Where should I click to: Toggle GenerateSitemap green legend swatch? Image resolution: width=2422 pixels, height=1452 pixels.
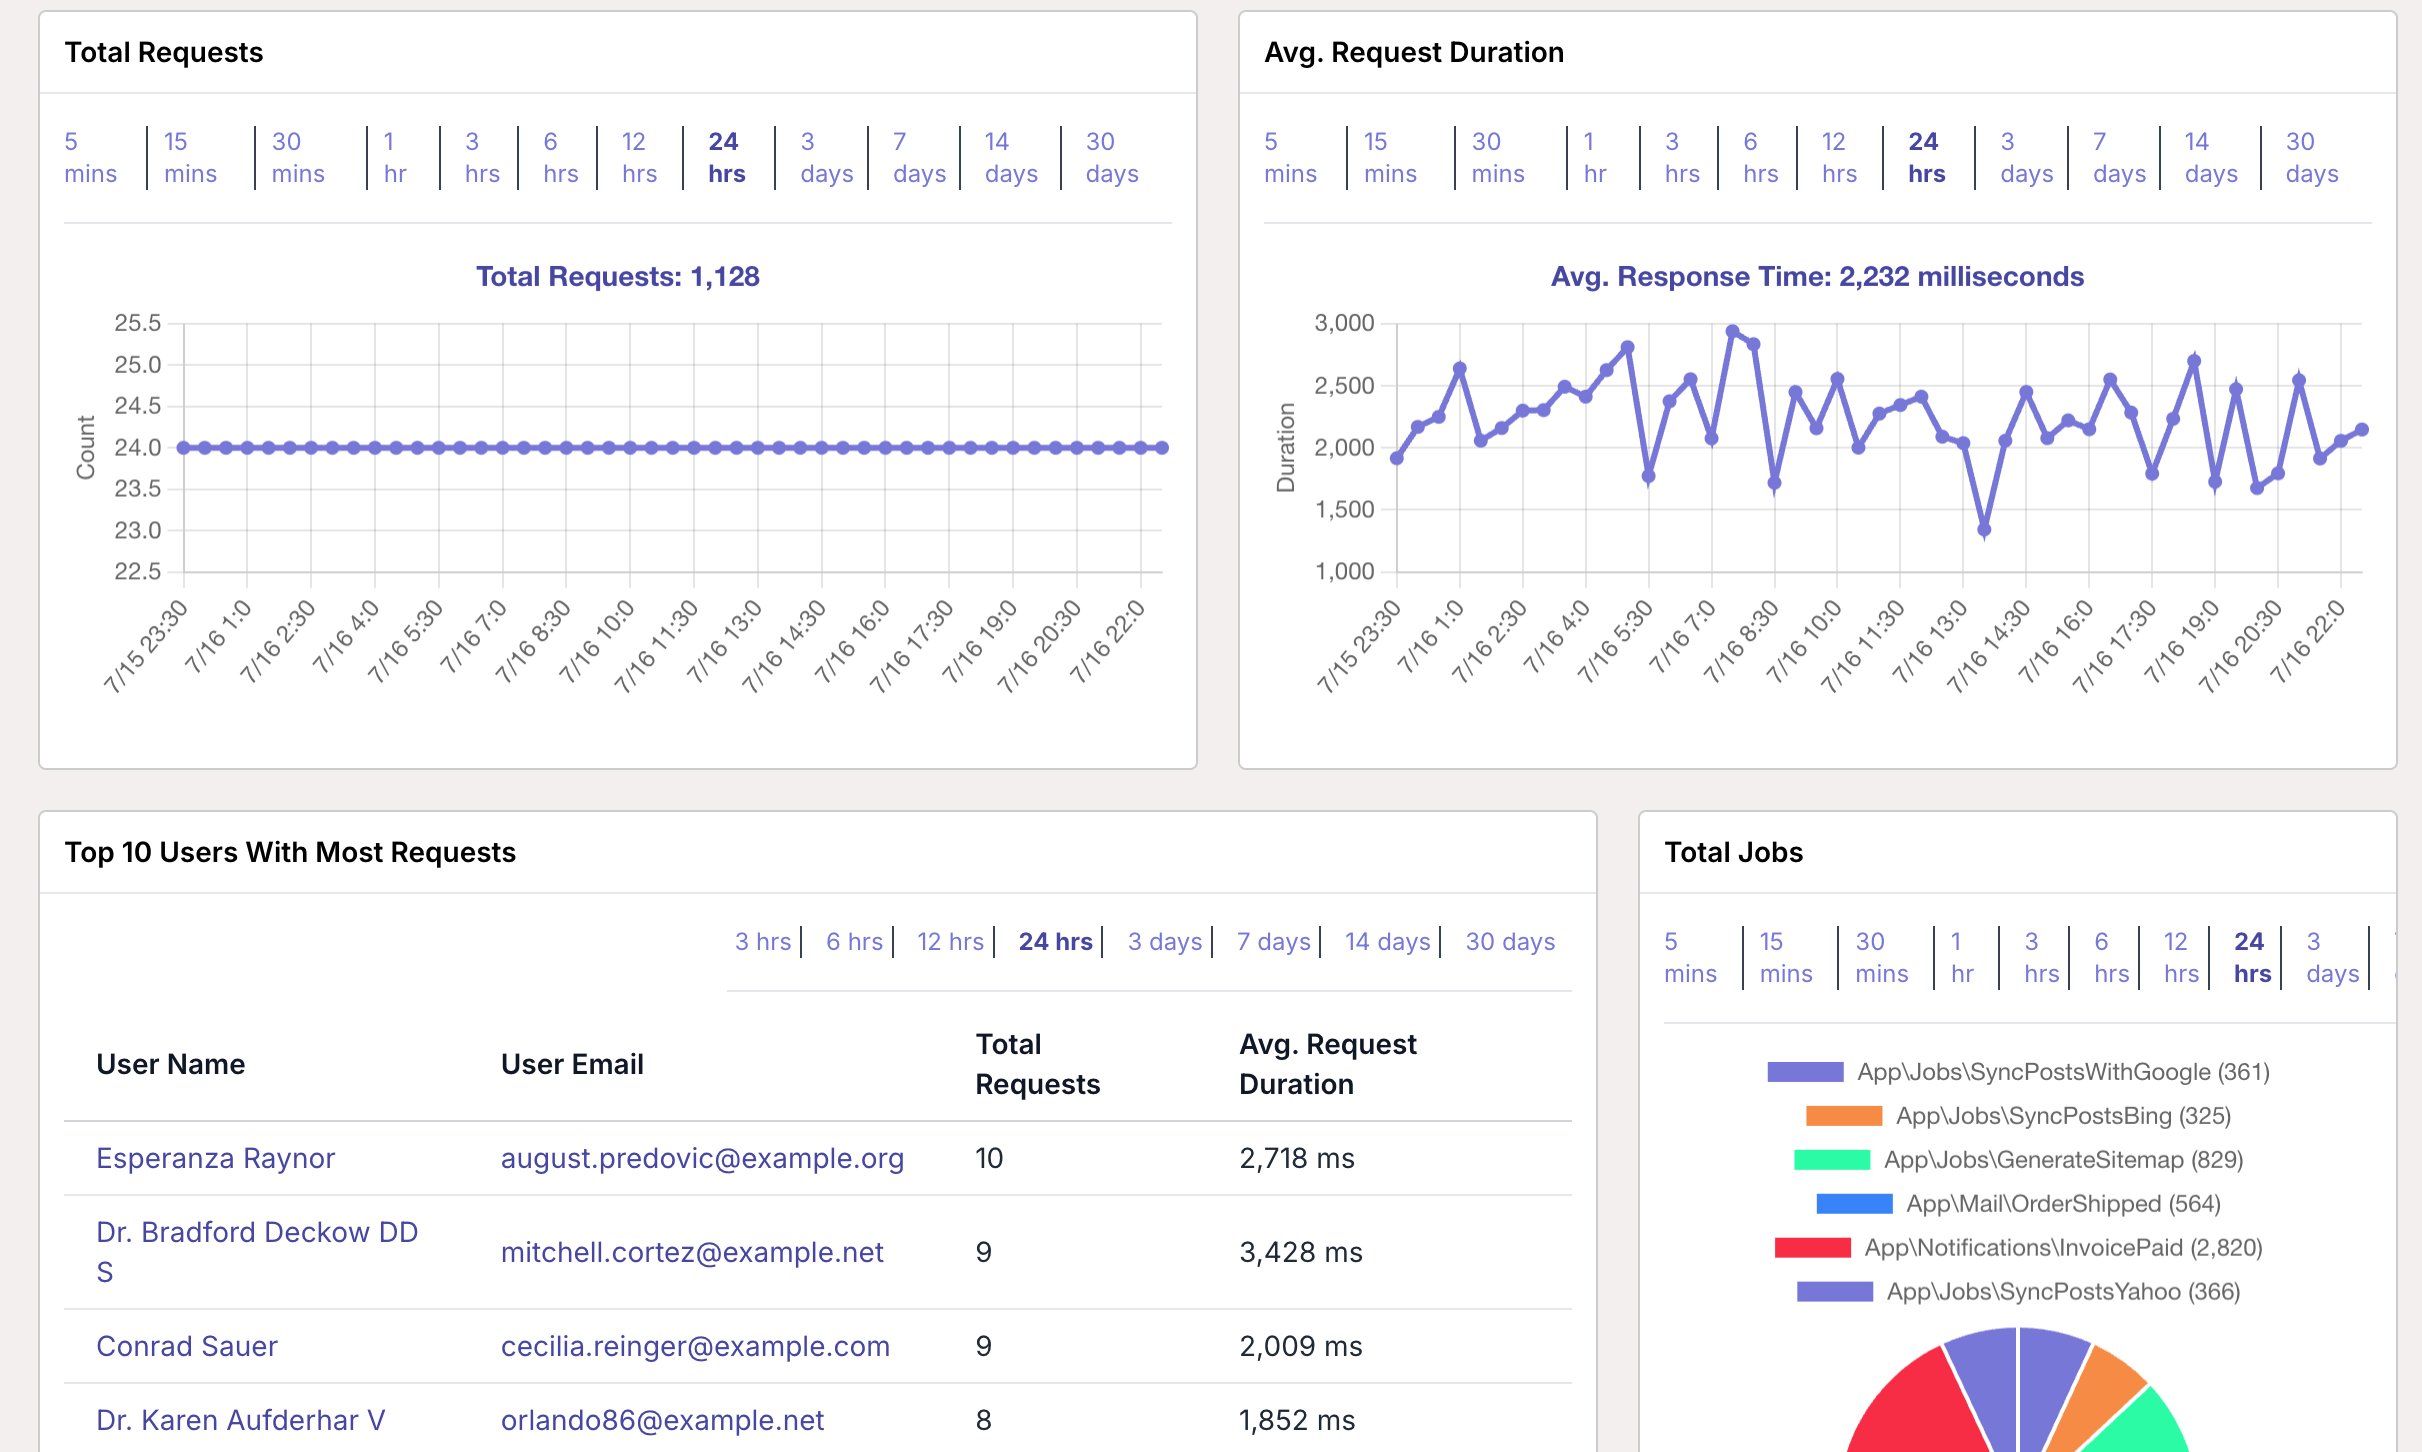[x=1832, y=1160]
